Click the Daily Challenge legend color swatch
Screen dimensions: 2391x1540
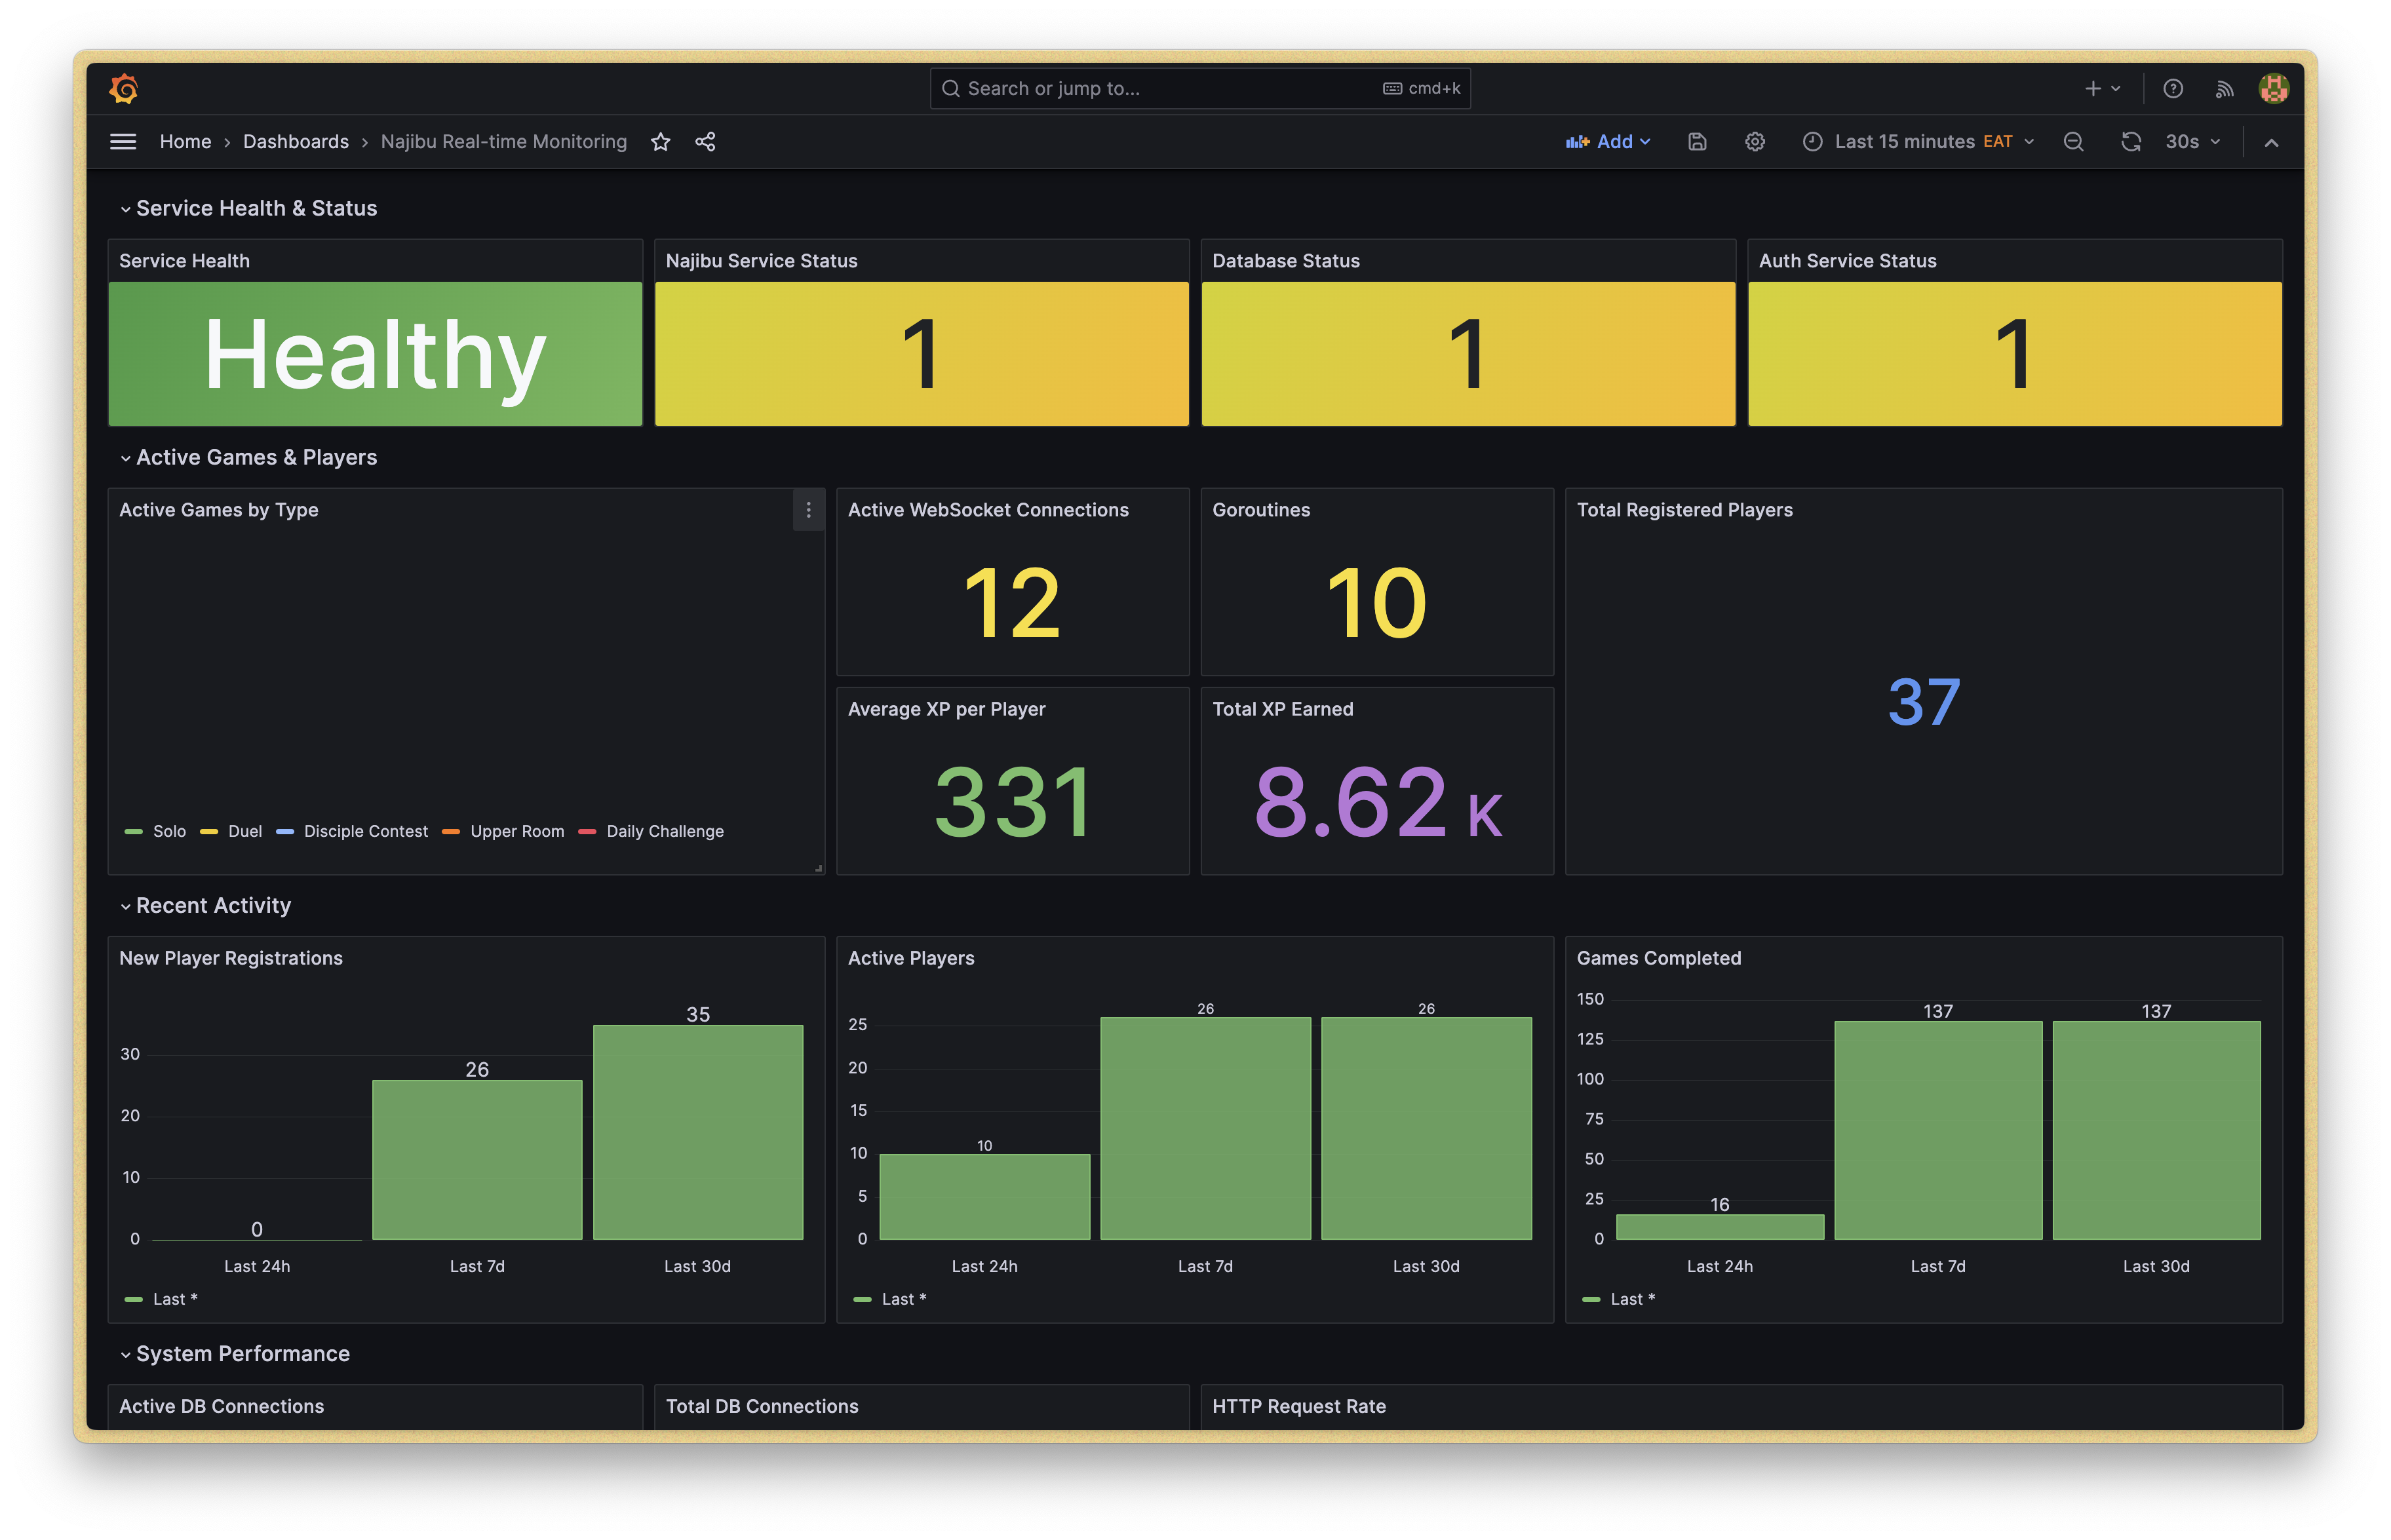[587, 831]
